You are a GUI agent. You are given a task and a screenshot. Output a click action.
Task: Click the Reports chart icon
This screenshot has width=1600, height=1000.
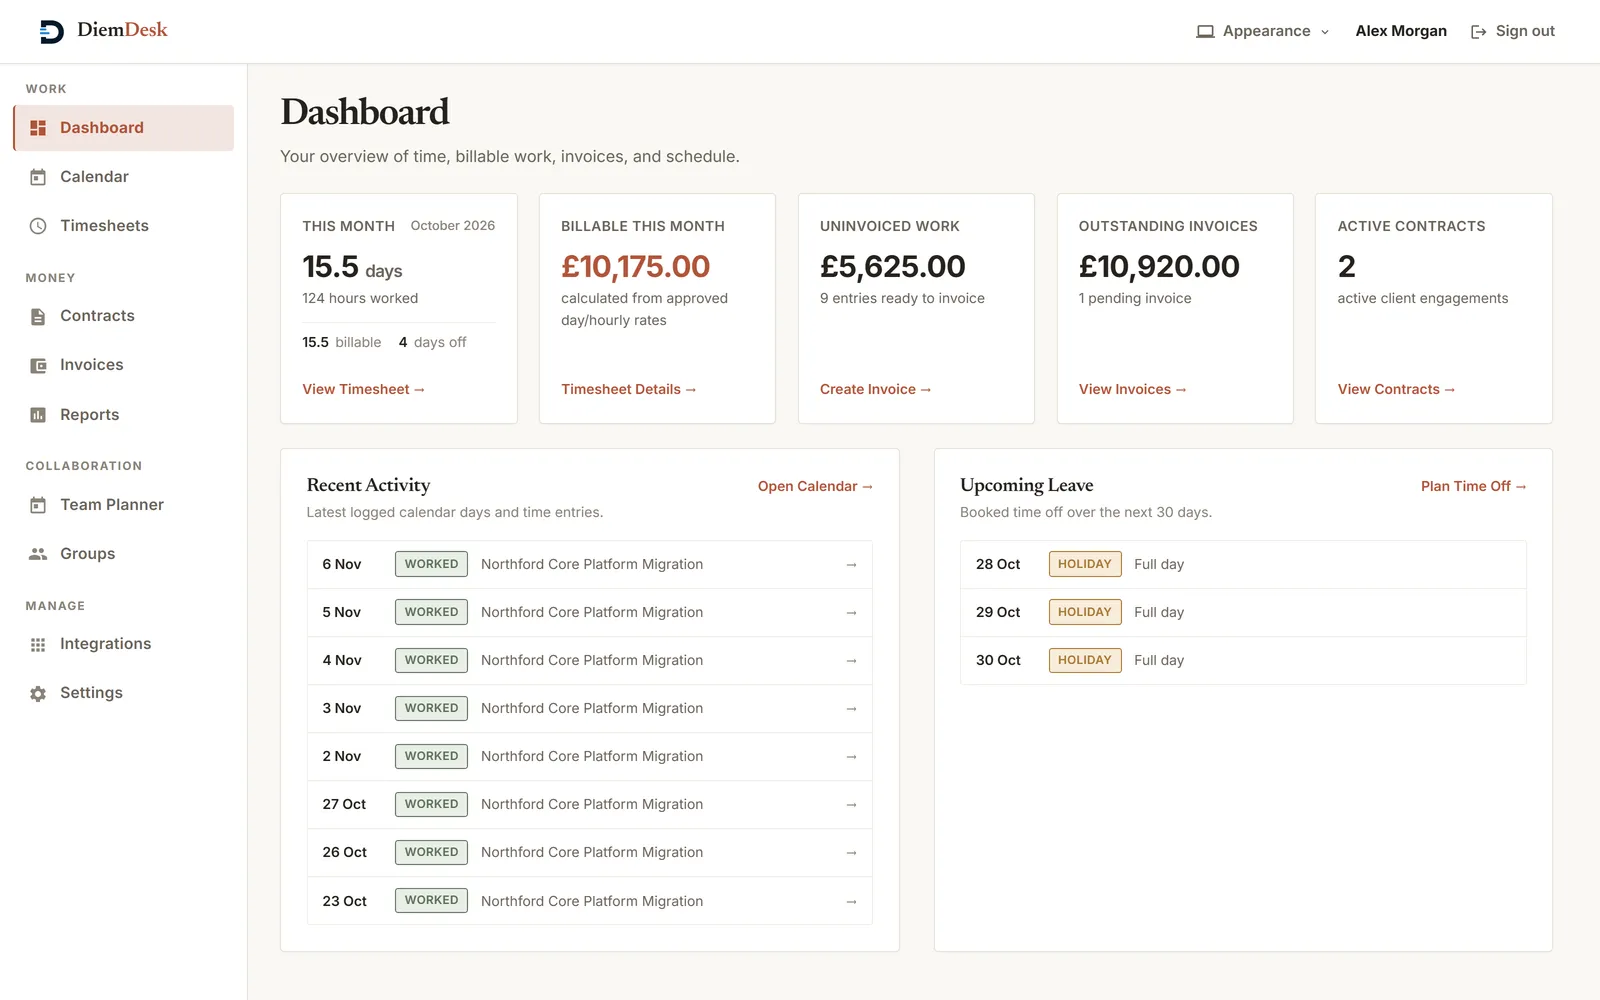pyautogui.click(x=38, y=415)
